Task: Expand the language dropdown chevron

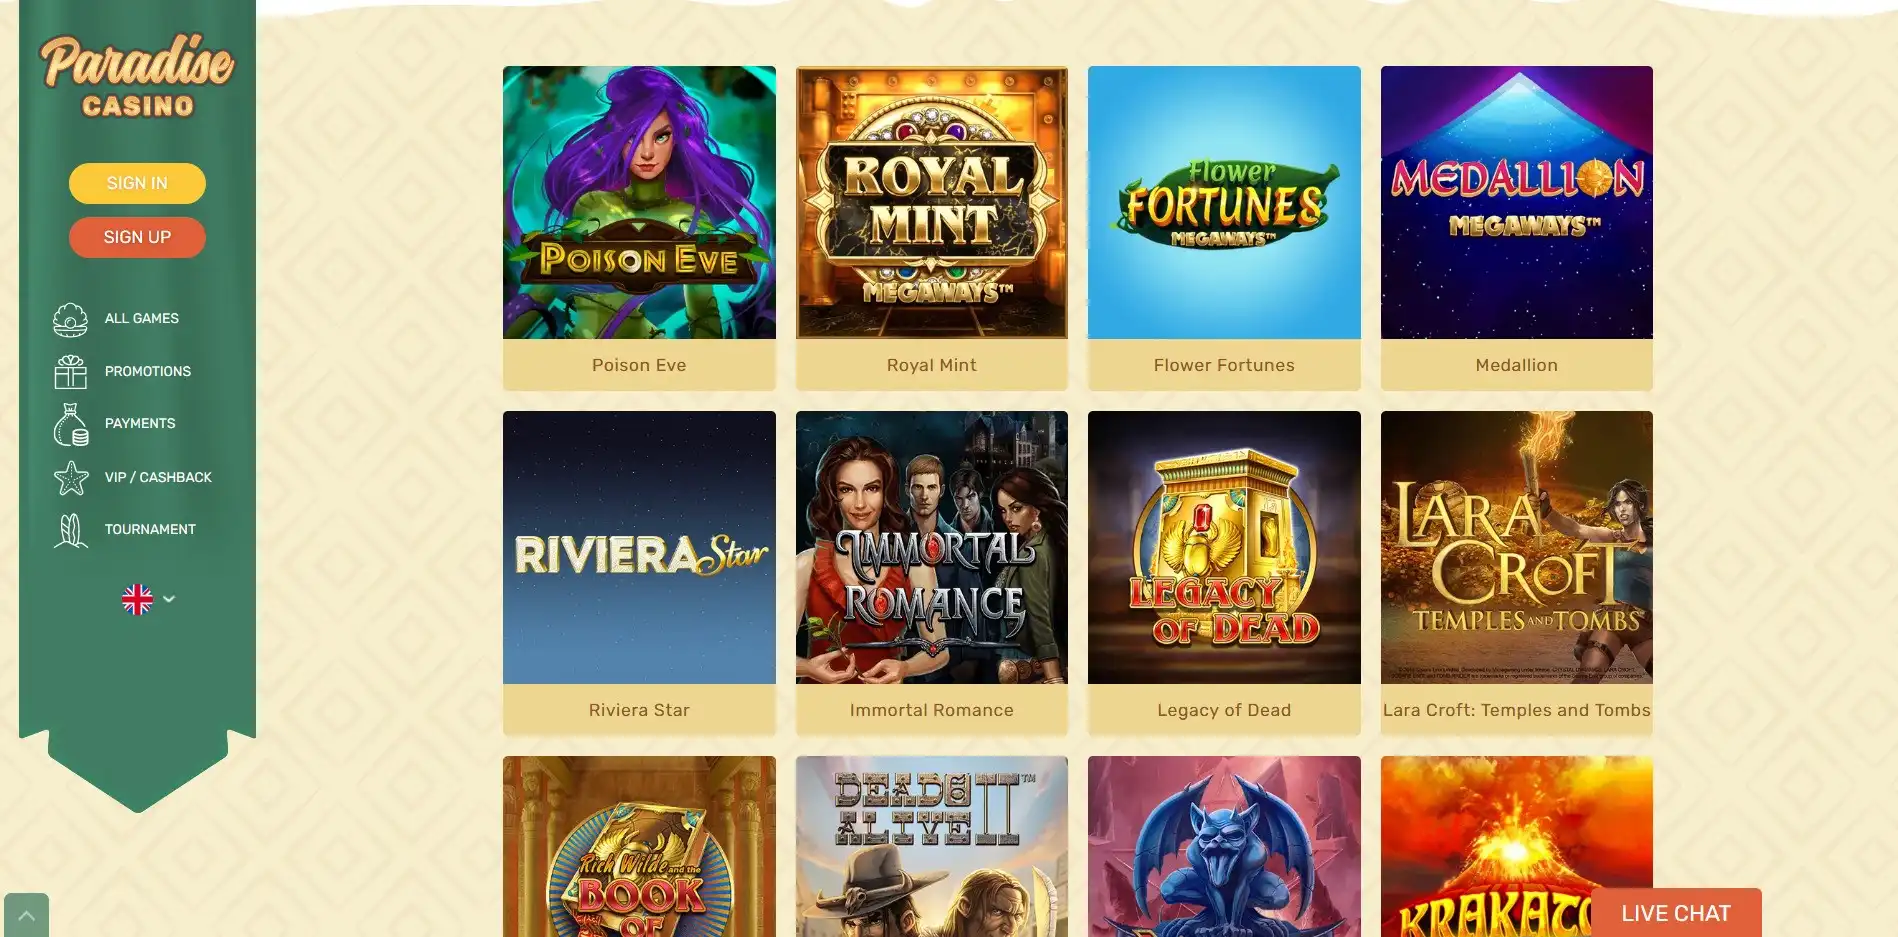Action: (169, 599)
